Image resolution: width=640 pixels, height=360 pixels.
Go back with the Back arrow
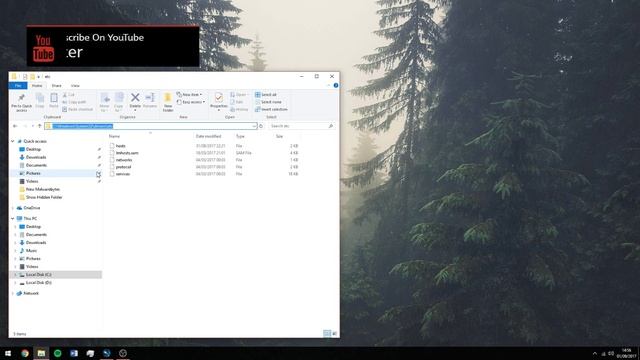click(15, 126)
